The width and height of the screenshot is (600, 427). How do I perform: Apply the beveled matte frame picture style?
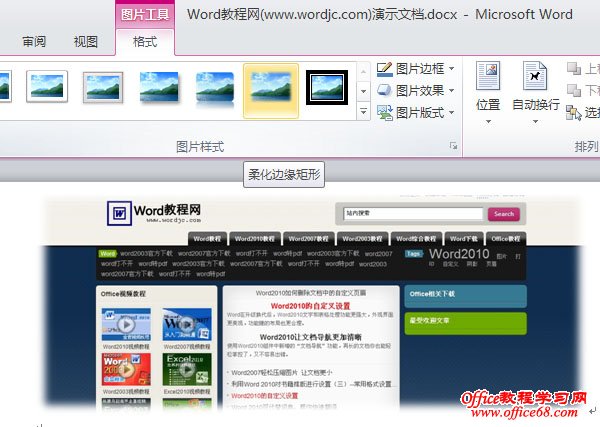pyautogui.click(x=103, y=87)
